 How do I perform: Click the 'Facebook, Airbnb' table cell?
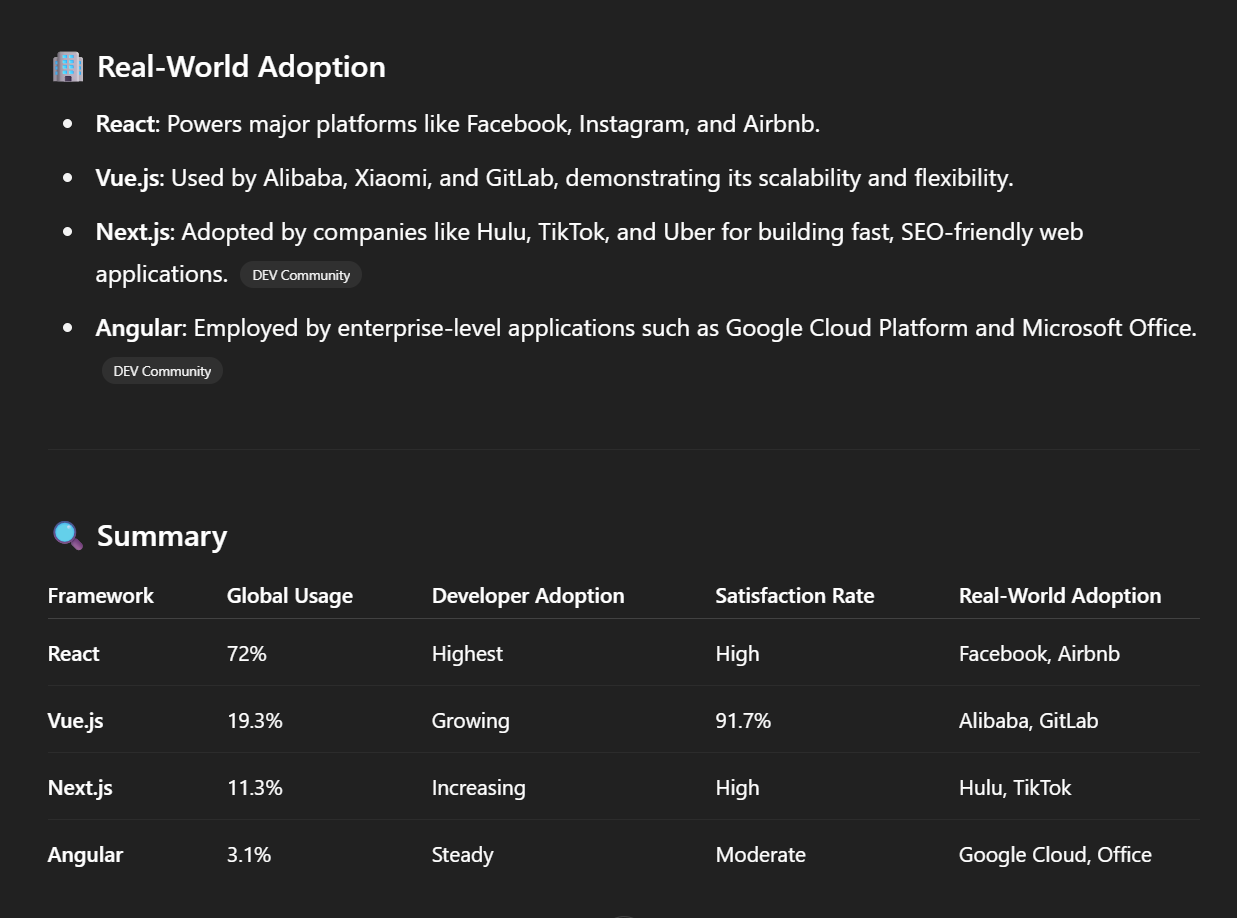pos(1039,654)
